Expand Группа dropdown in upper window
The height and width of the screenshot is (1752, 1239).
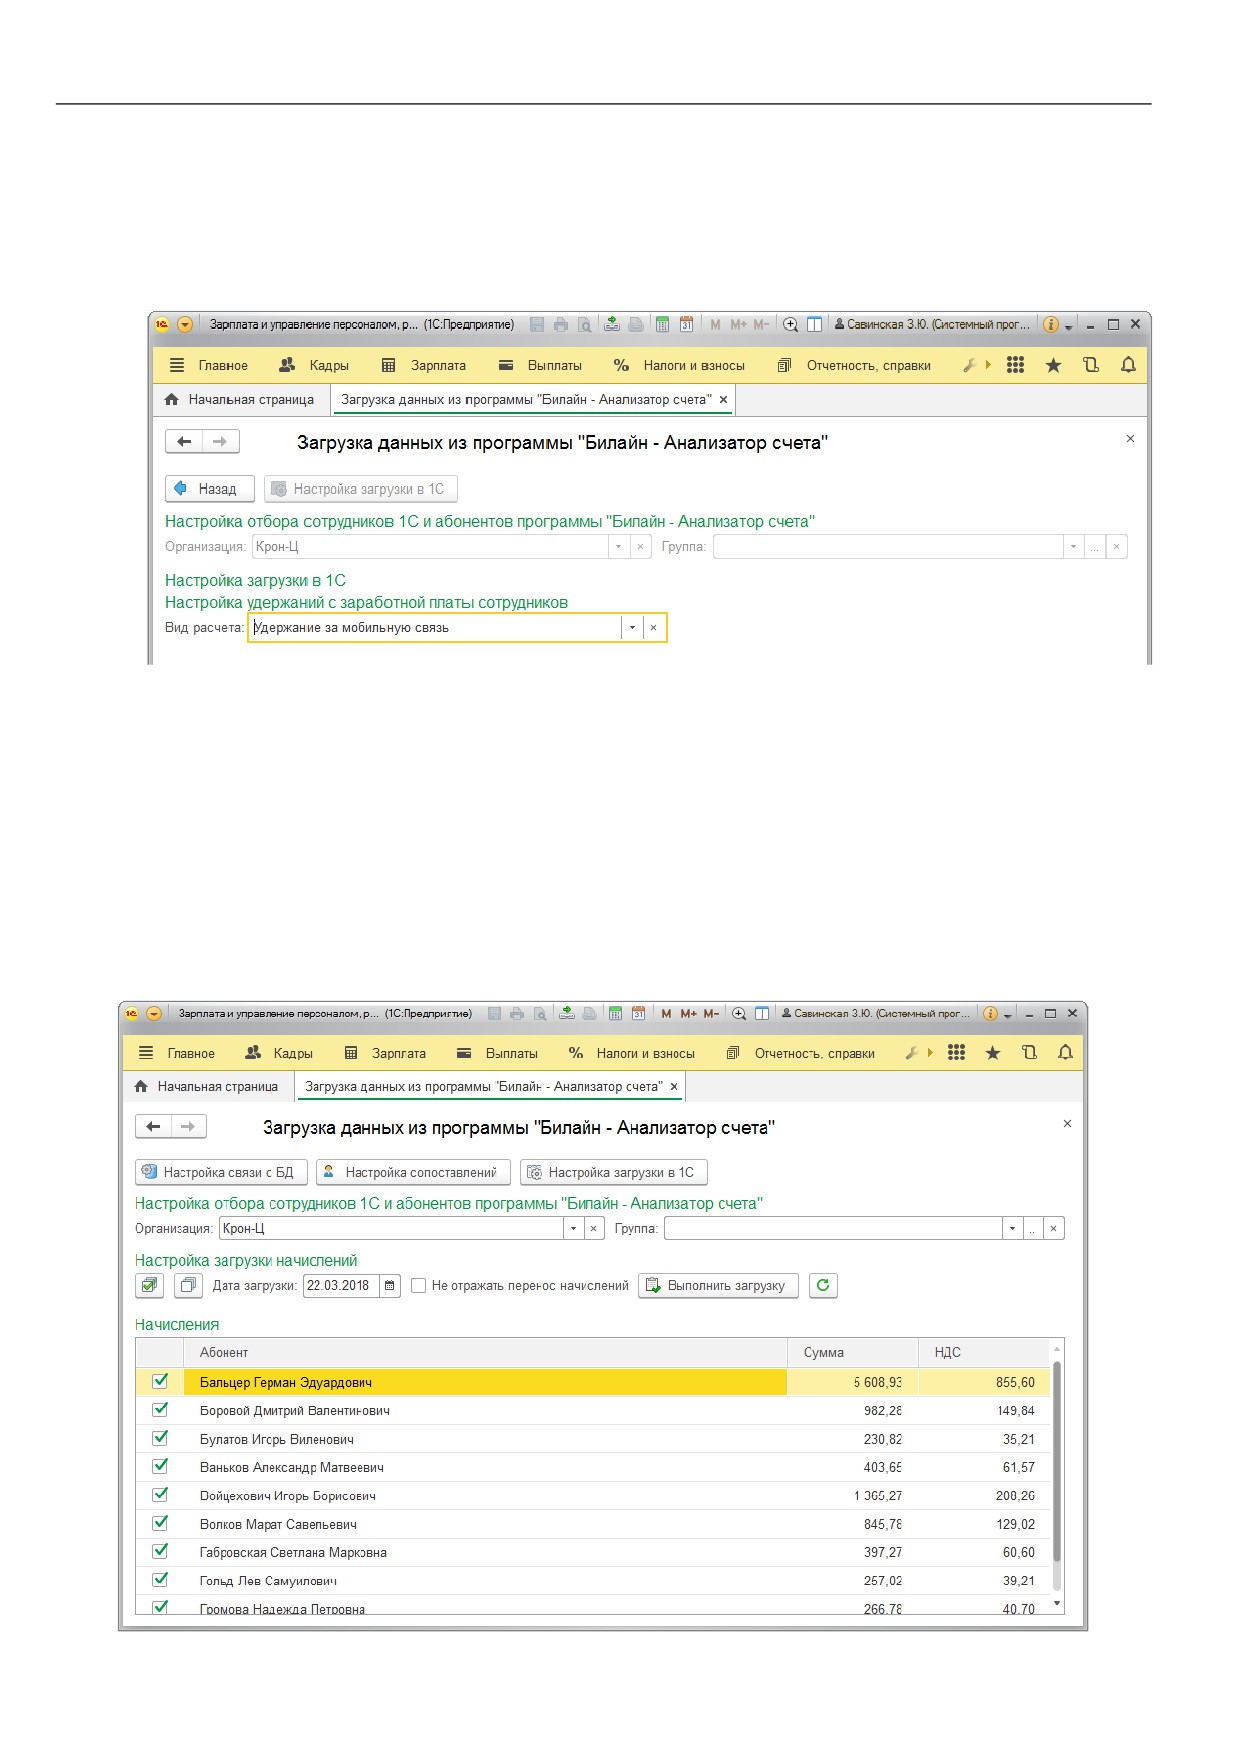(x=1073, y=546)
